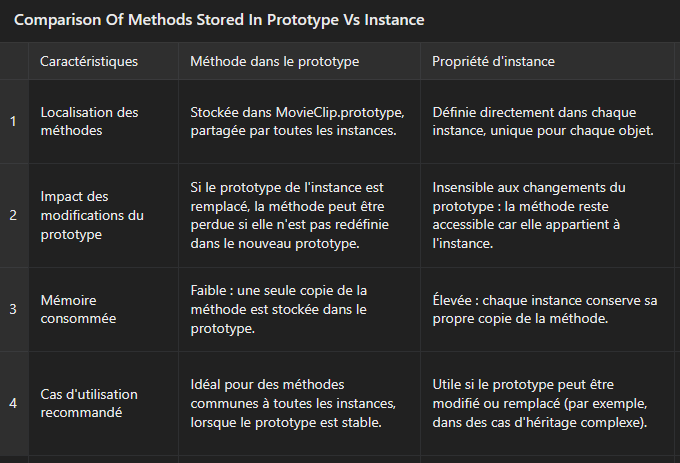Viewport: 680px width, 463px height.
Task: Click the Localisation des méthodes cell
Action: [103, 121]
